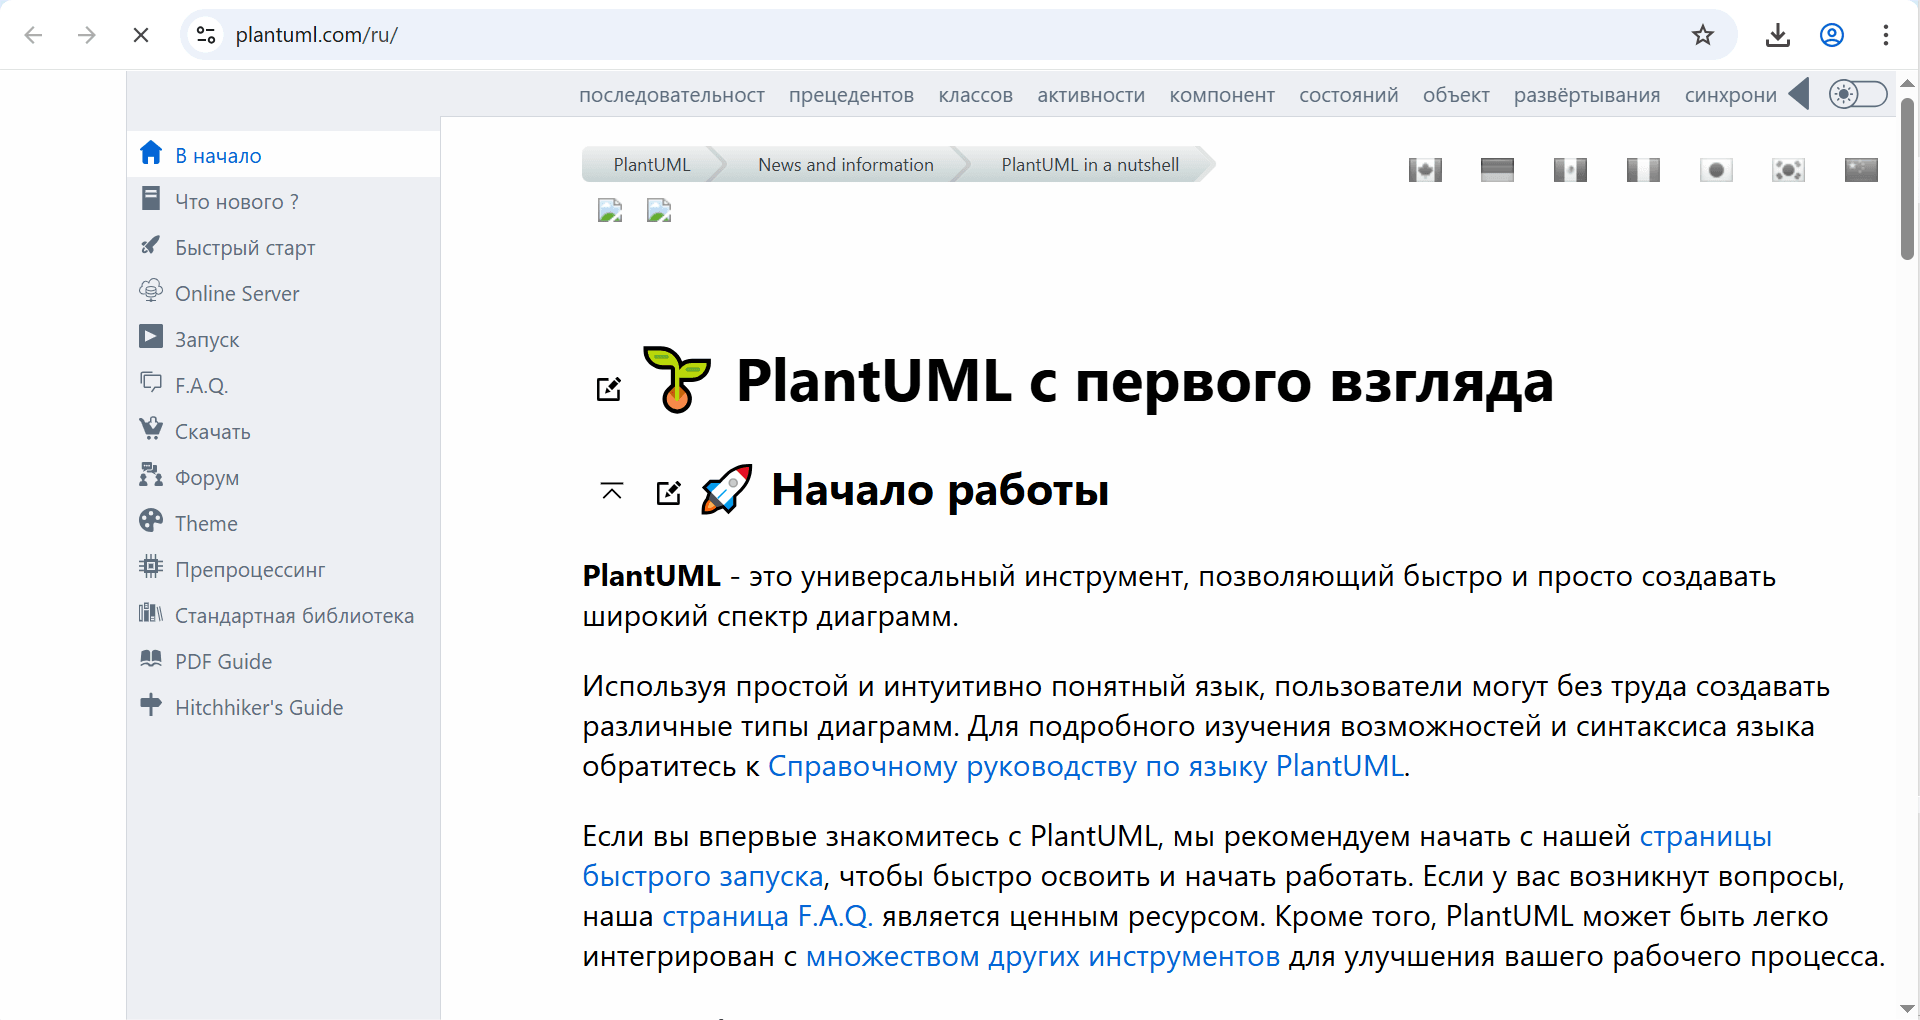Image resolution: width=1920 pixels, height=1020 pixels.
Task: Click the home icon beside "В начало"
Action: click(151, 153)
